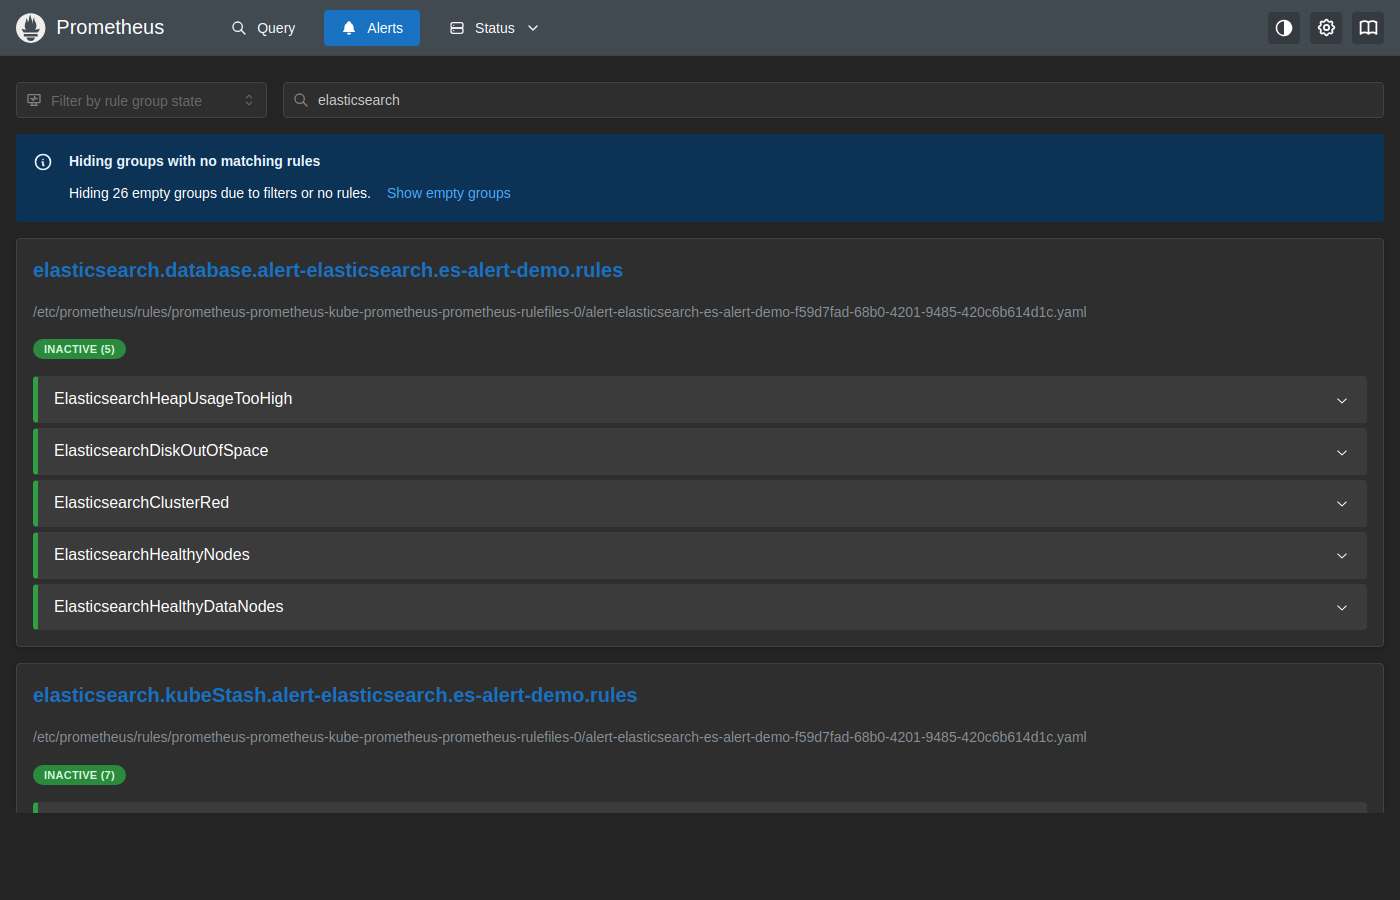The width and height of the screenshot is (1400, 900).
Task: Click the 'Hiding 26 empty groups' message
Action: [219, 193]
